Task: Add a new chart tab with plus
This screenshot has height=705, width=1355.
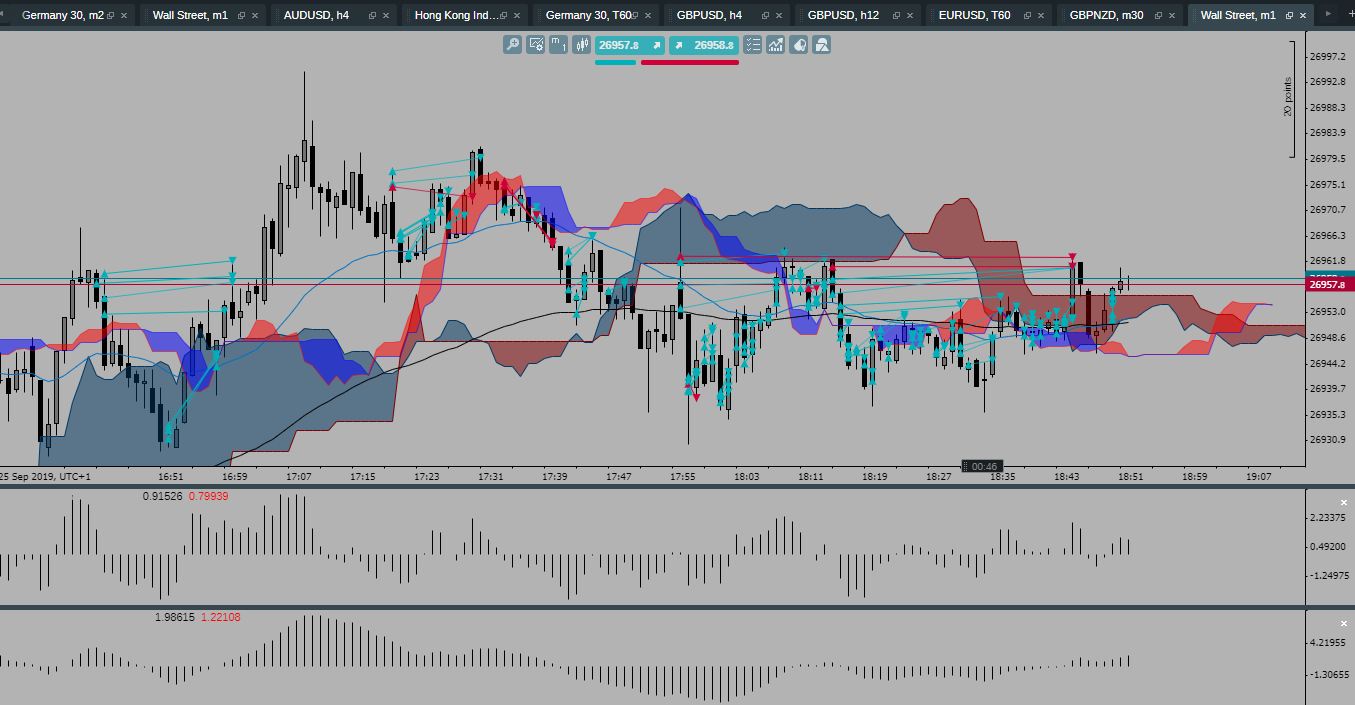Action: pos(1350,14)
